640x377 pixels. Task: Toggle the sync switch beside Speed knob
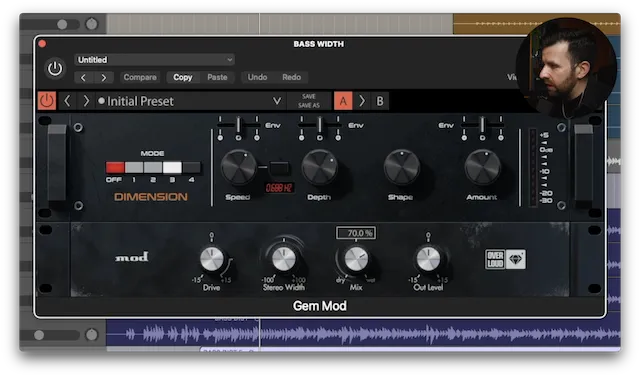(x=279, y=167)
